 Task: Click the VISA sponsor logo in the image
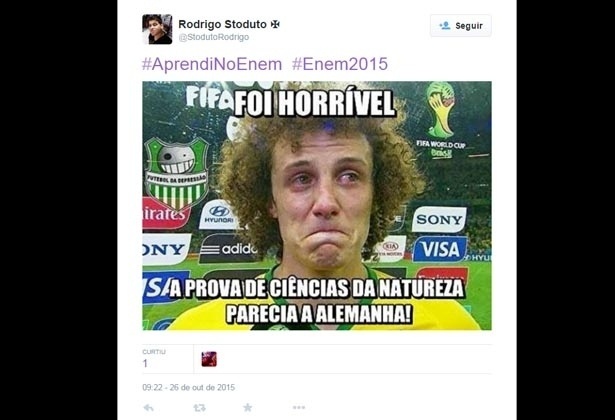pos(440,249)
